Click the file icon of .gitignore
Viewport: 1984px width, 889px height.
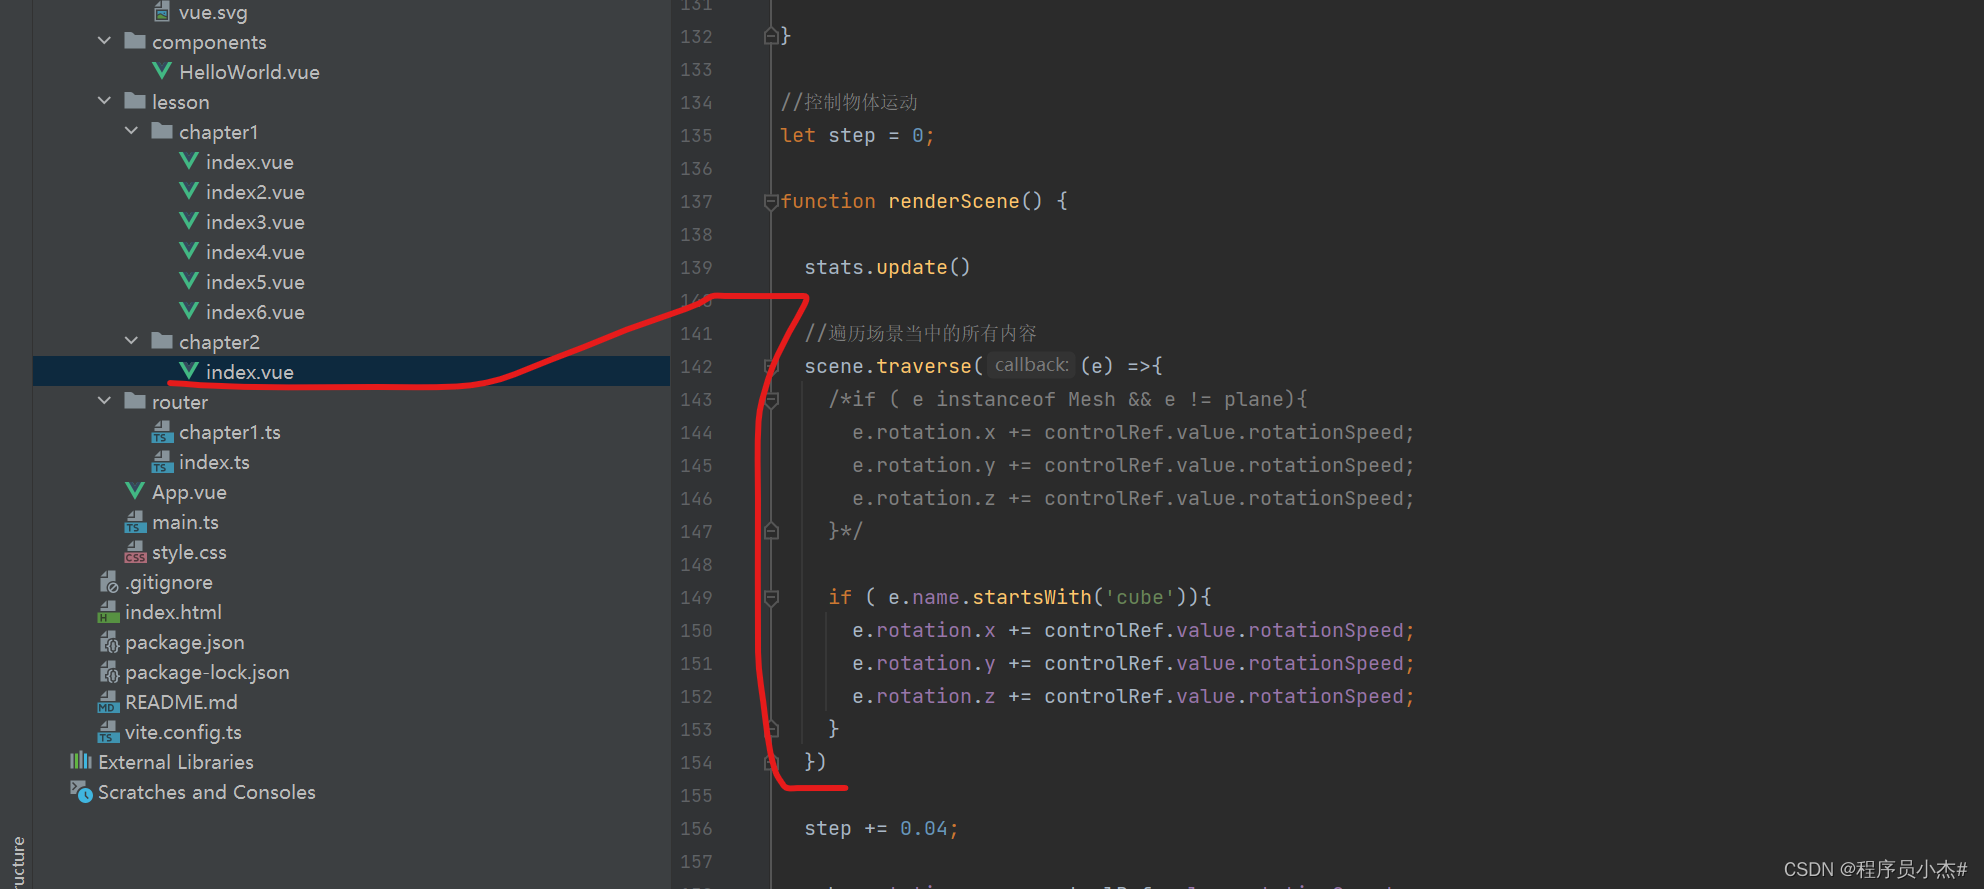109,582
